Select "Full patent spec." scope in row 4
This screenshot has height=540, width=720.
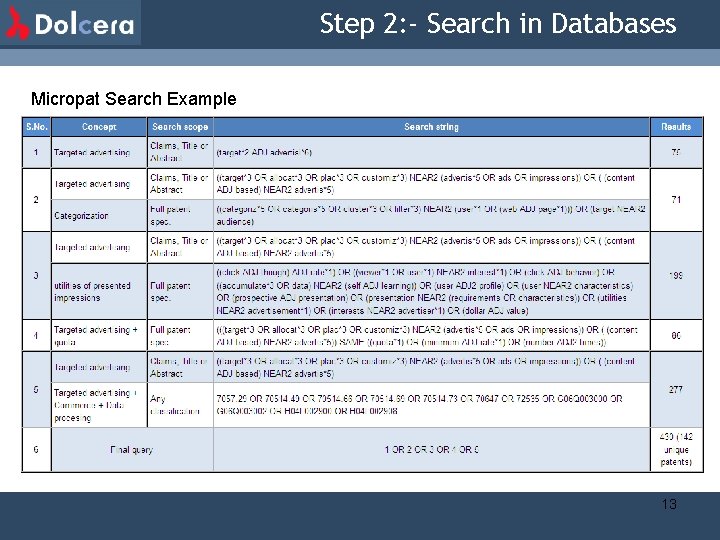(180, 336)
